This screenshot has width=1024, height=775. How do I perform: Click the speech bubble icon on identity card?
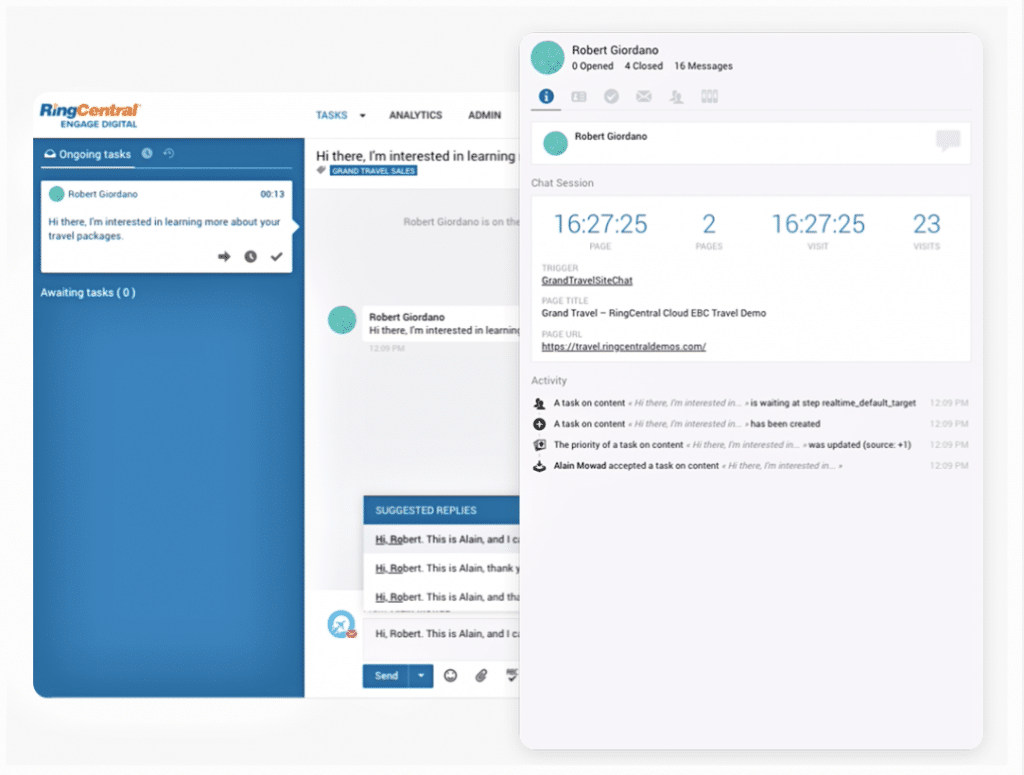pyautogui.click(x=947, y=141)
